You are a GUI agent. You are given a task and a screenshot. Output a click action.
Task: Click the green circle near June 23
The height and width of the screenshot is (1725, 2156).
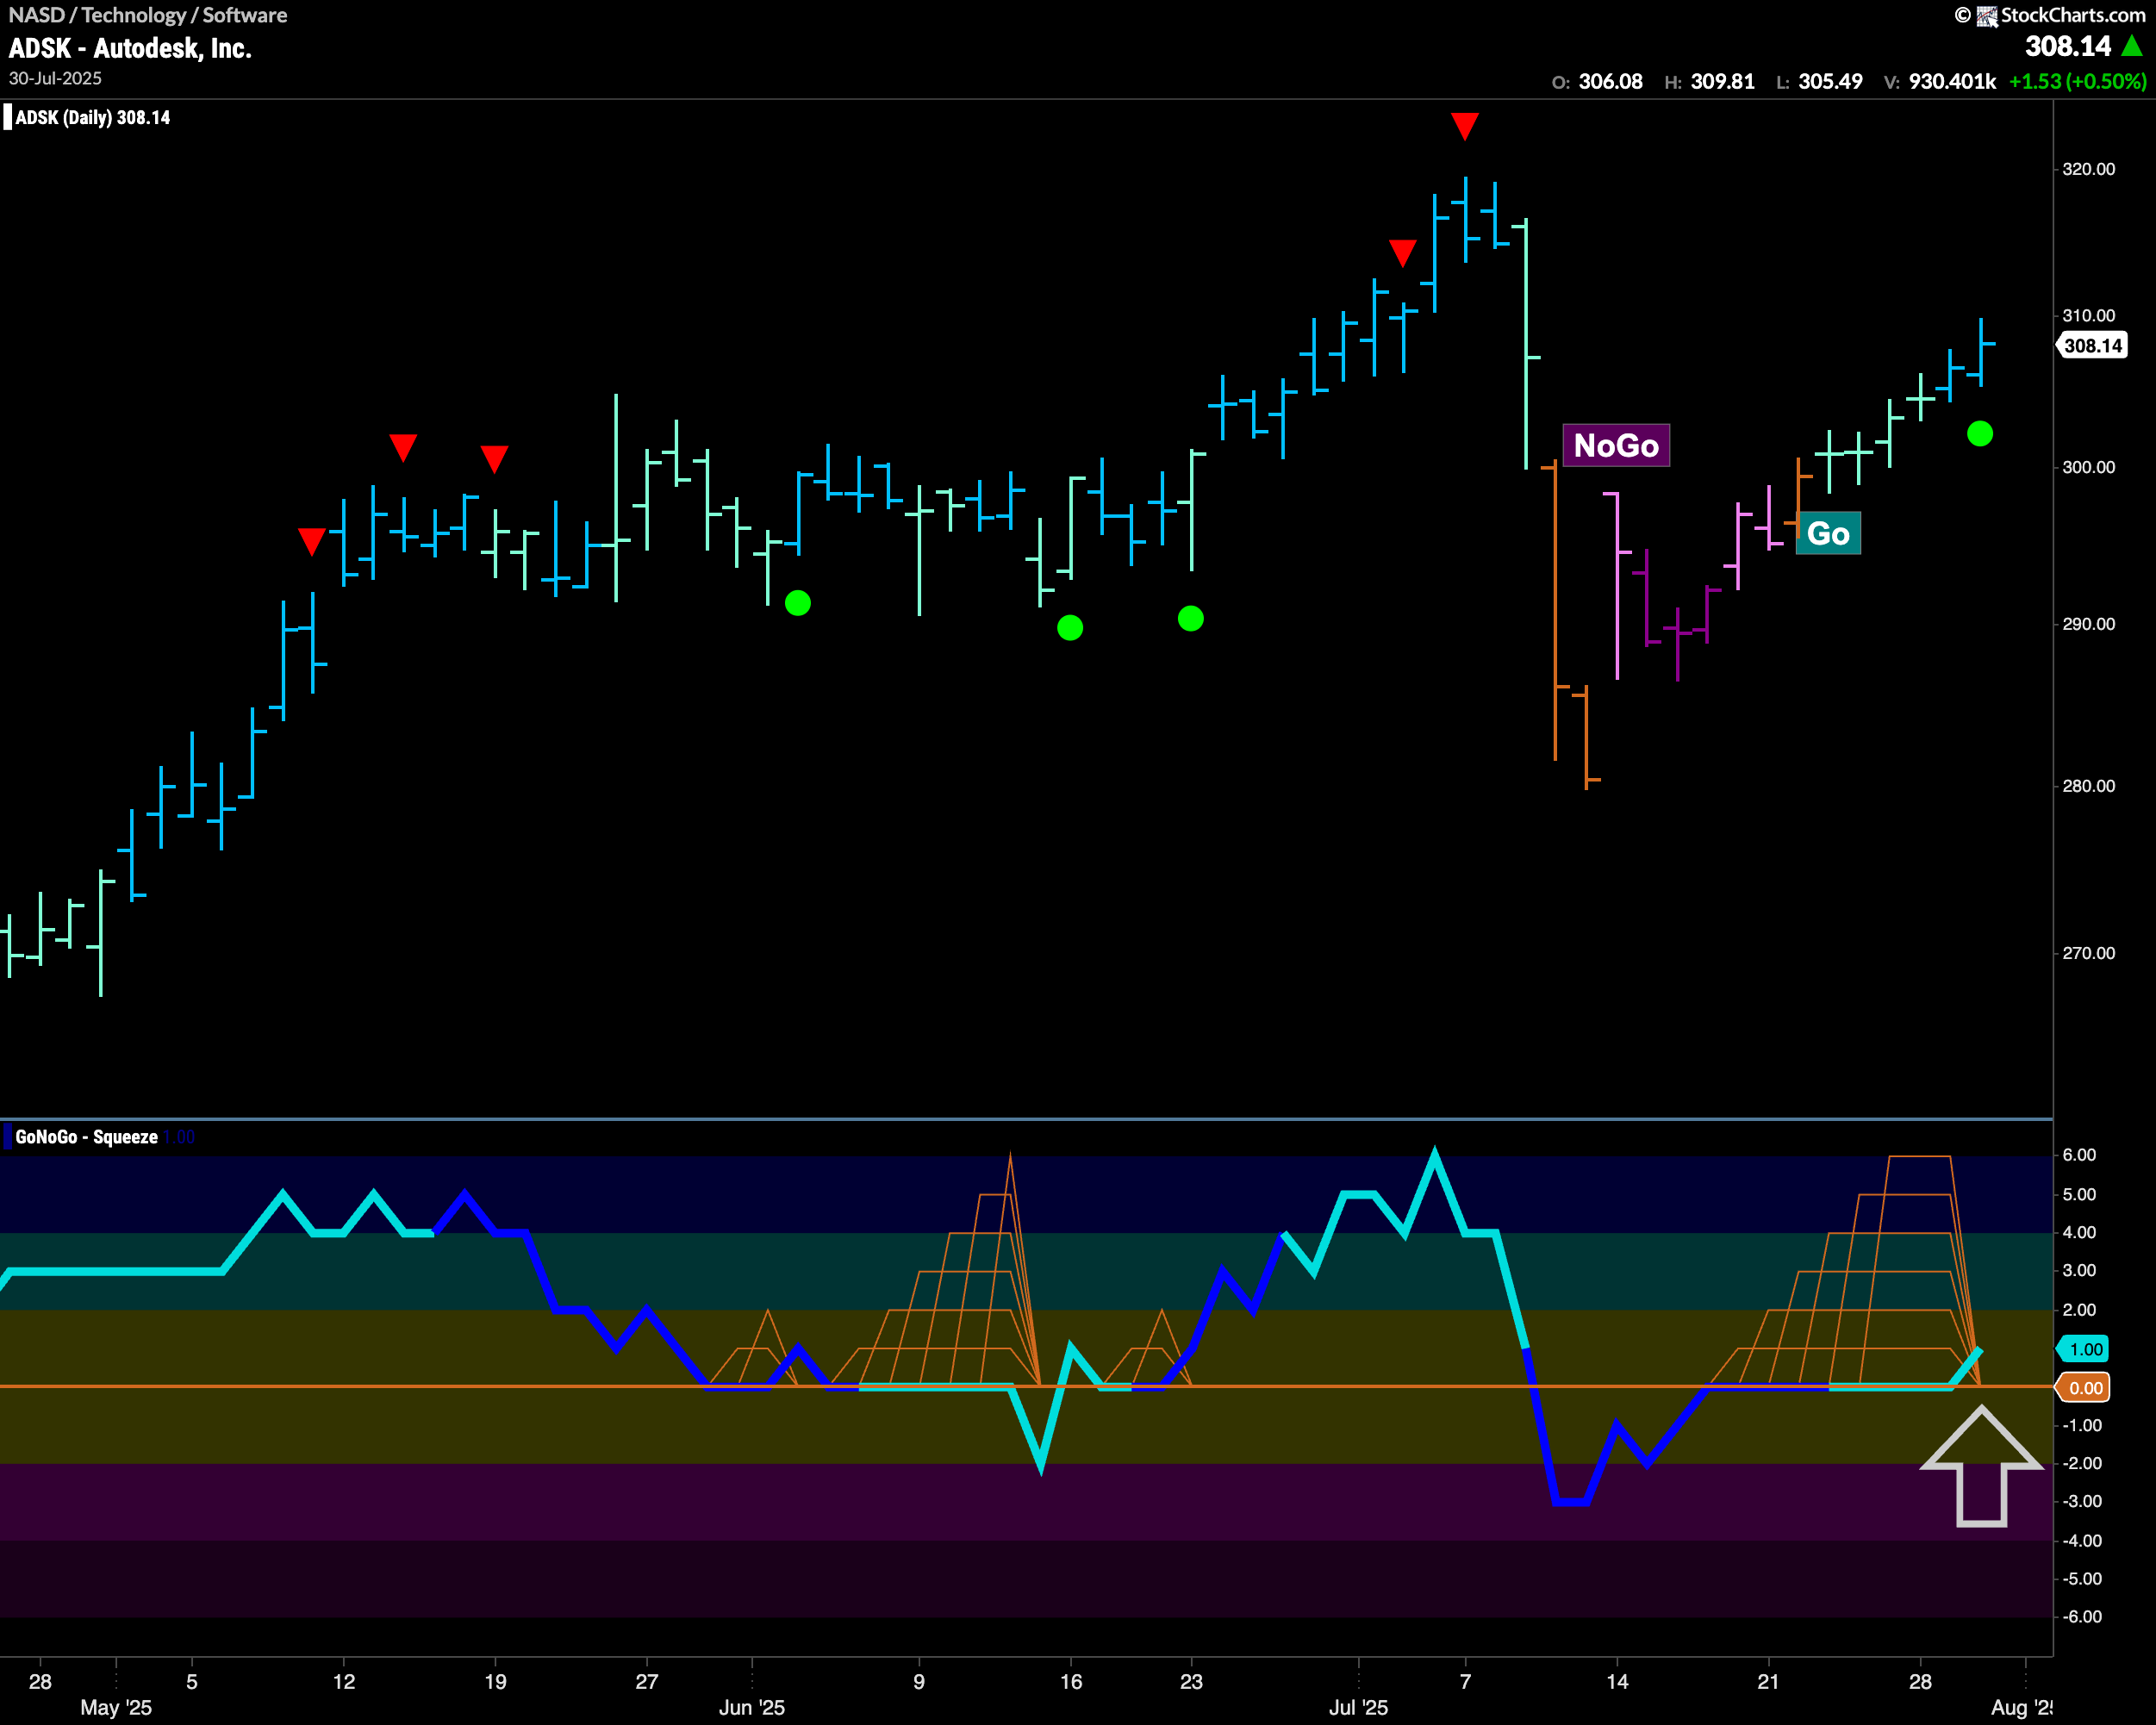click(1191, 619)
